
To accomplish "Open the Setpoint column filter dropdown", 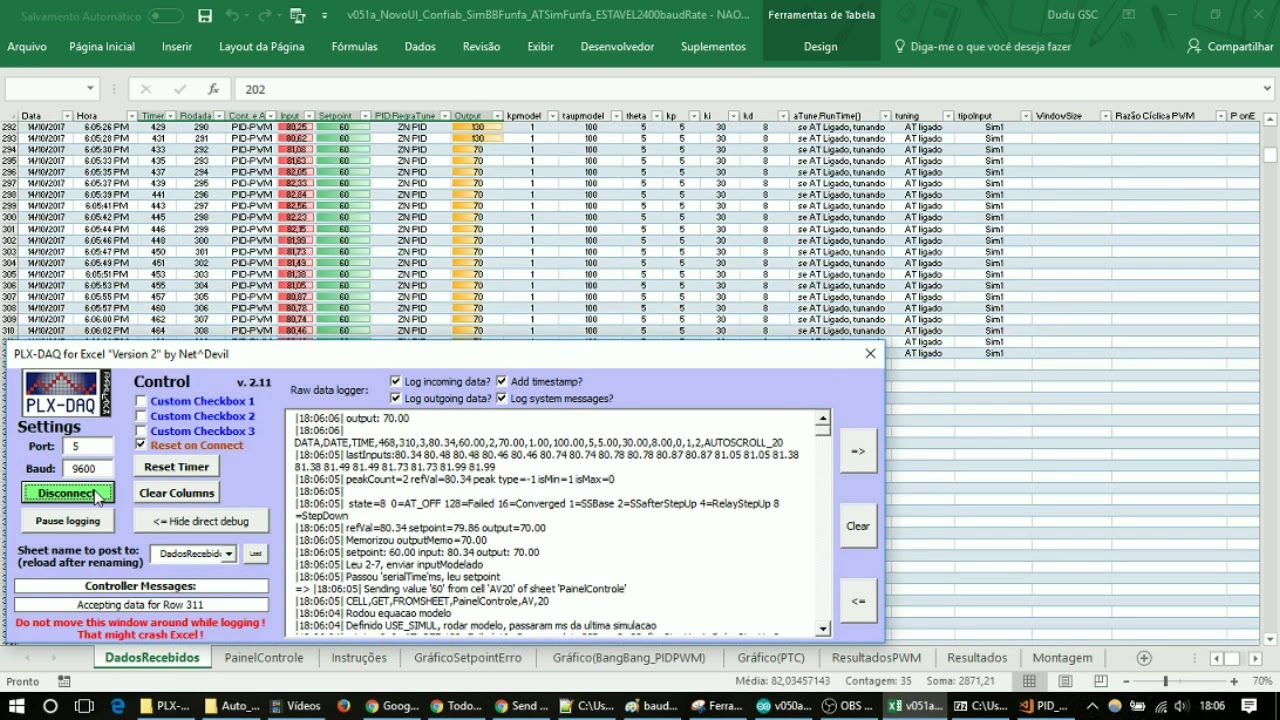I will pos(363,116).
